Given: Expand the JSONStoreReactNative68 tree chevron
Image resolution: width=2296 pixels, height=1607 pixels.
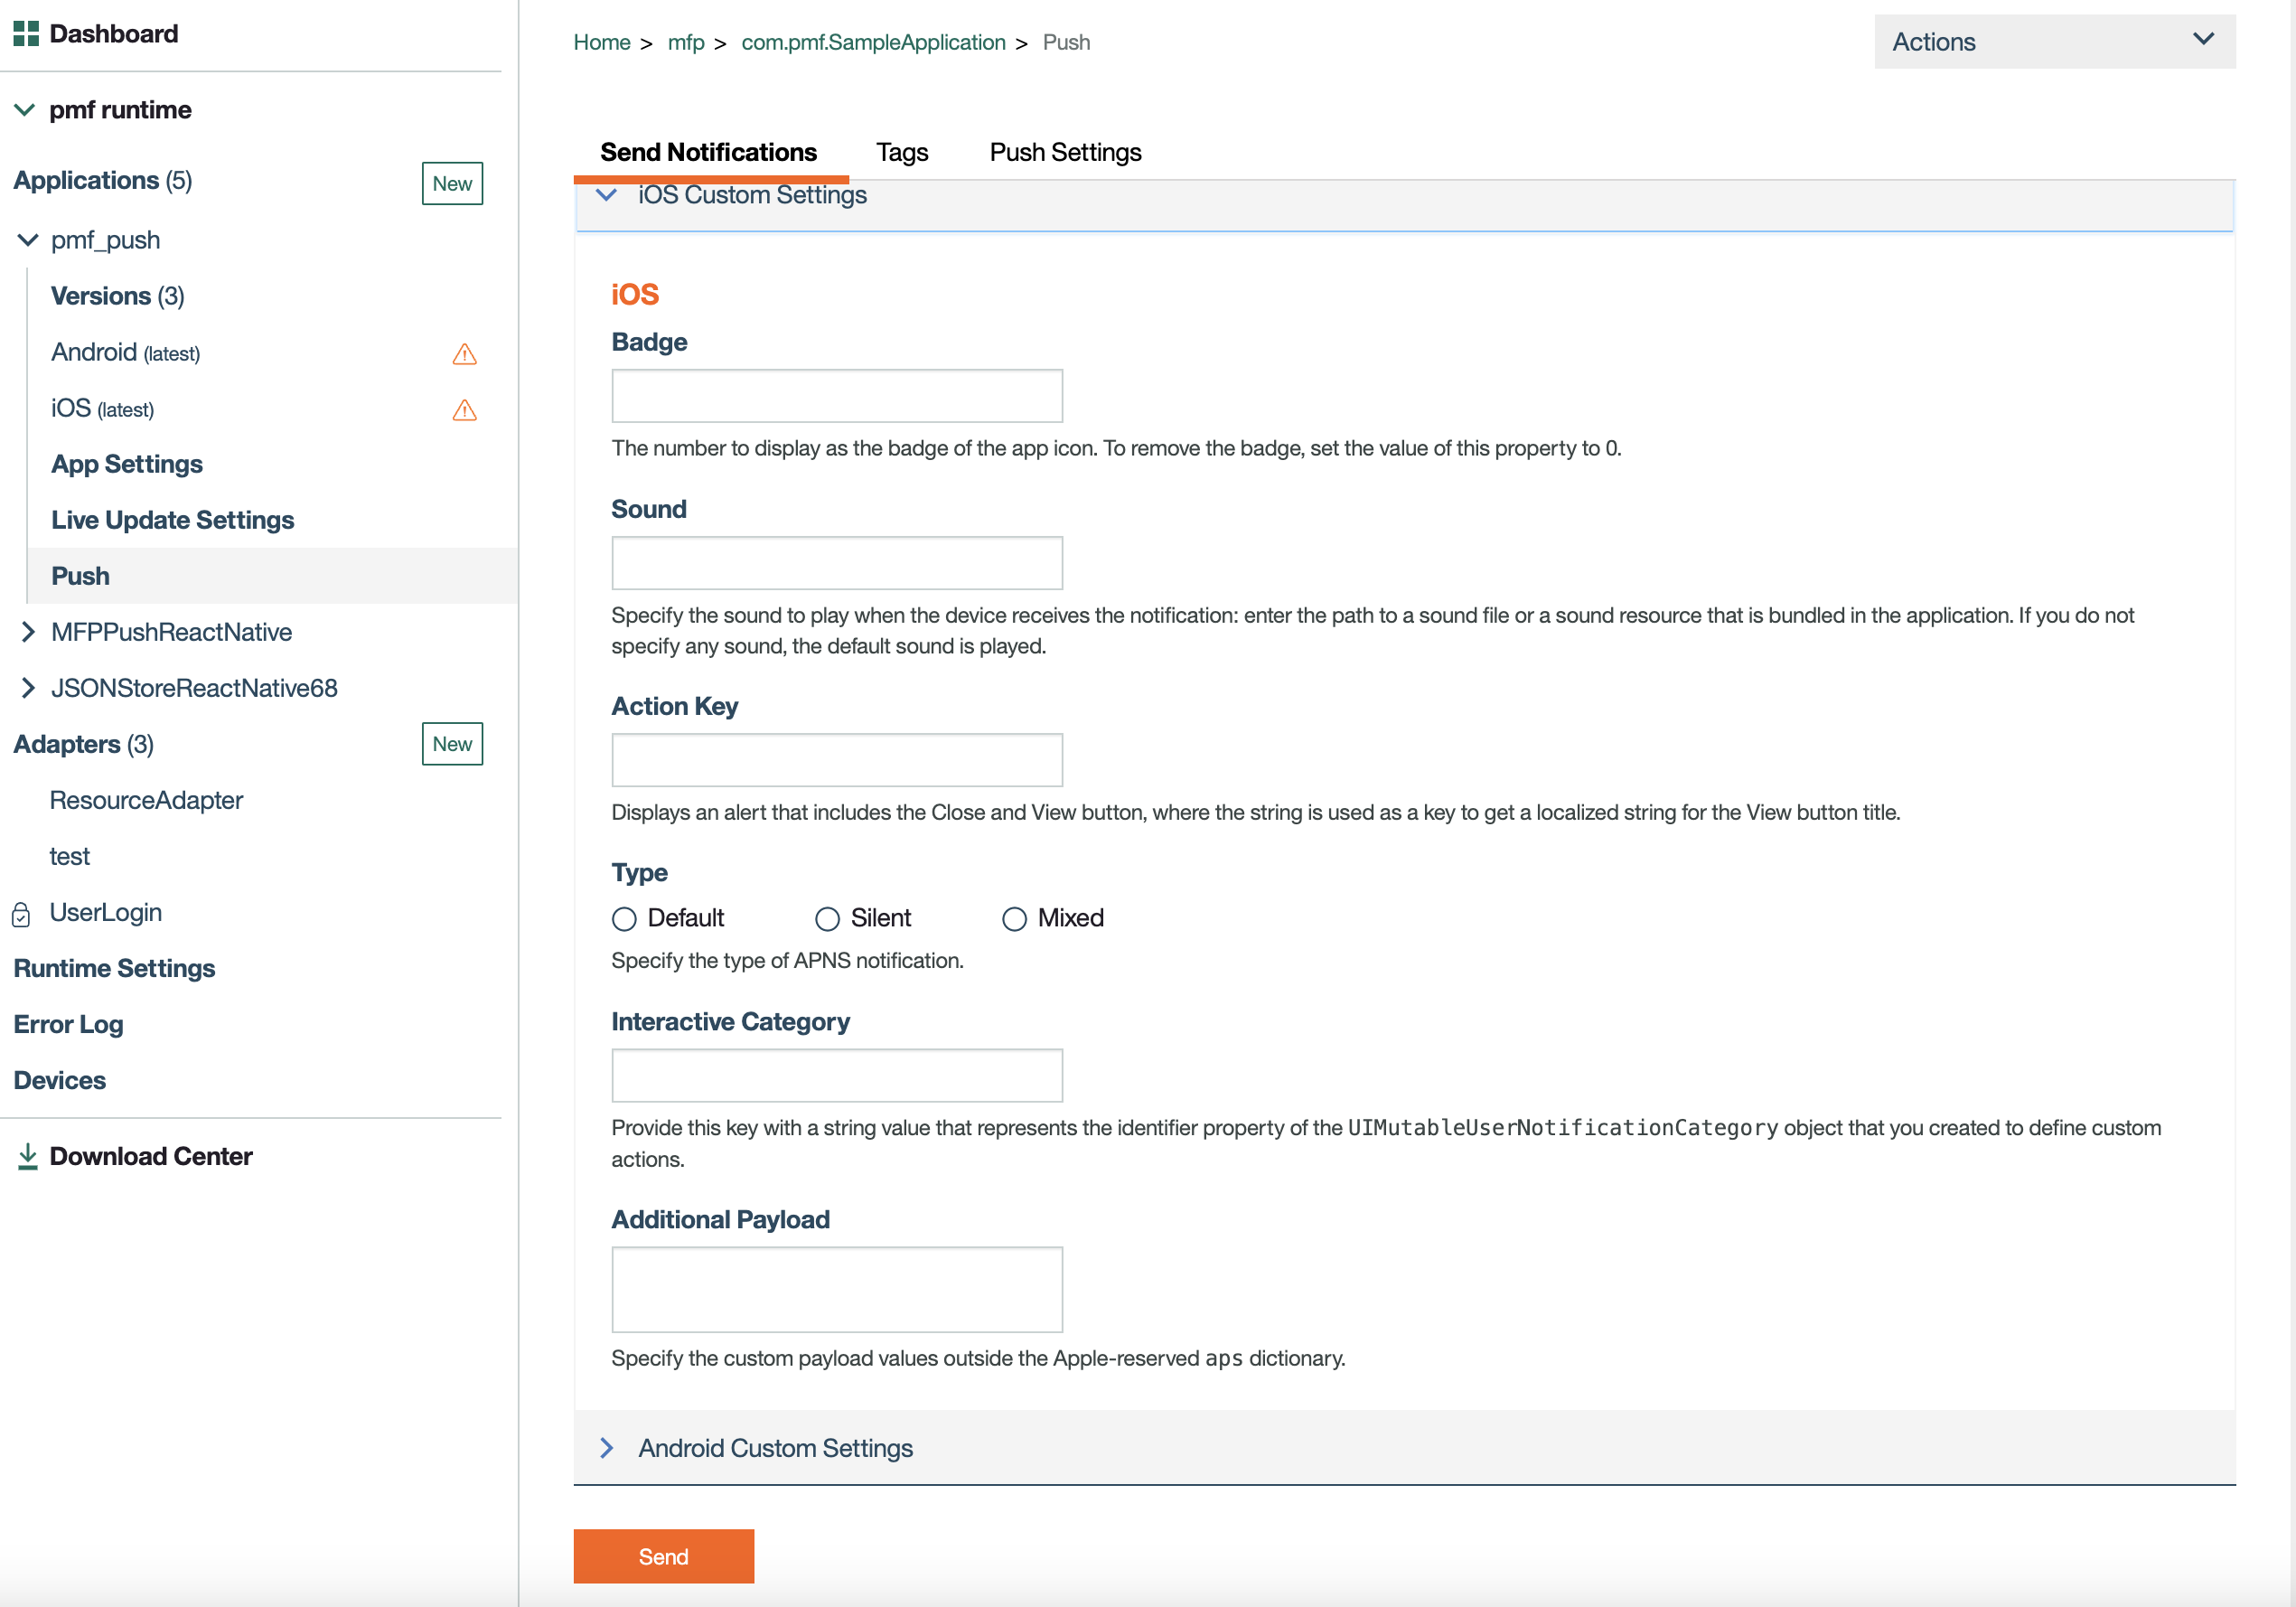Looking at the screenshot, I should (x=28, y=688).
